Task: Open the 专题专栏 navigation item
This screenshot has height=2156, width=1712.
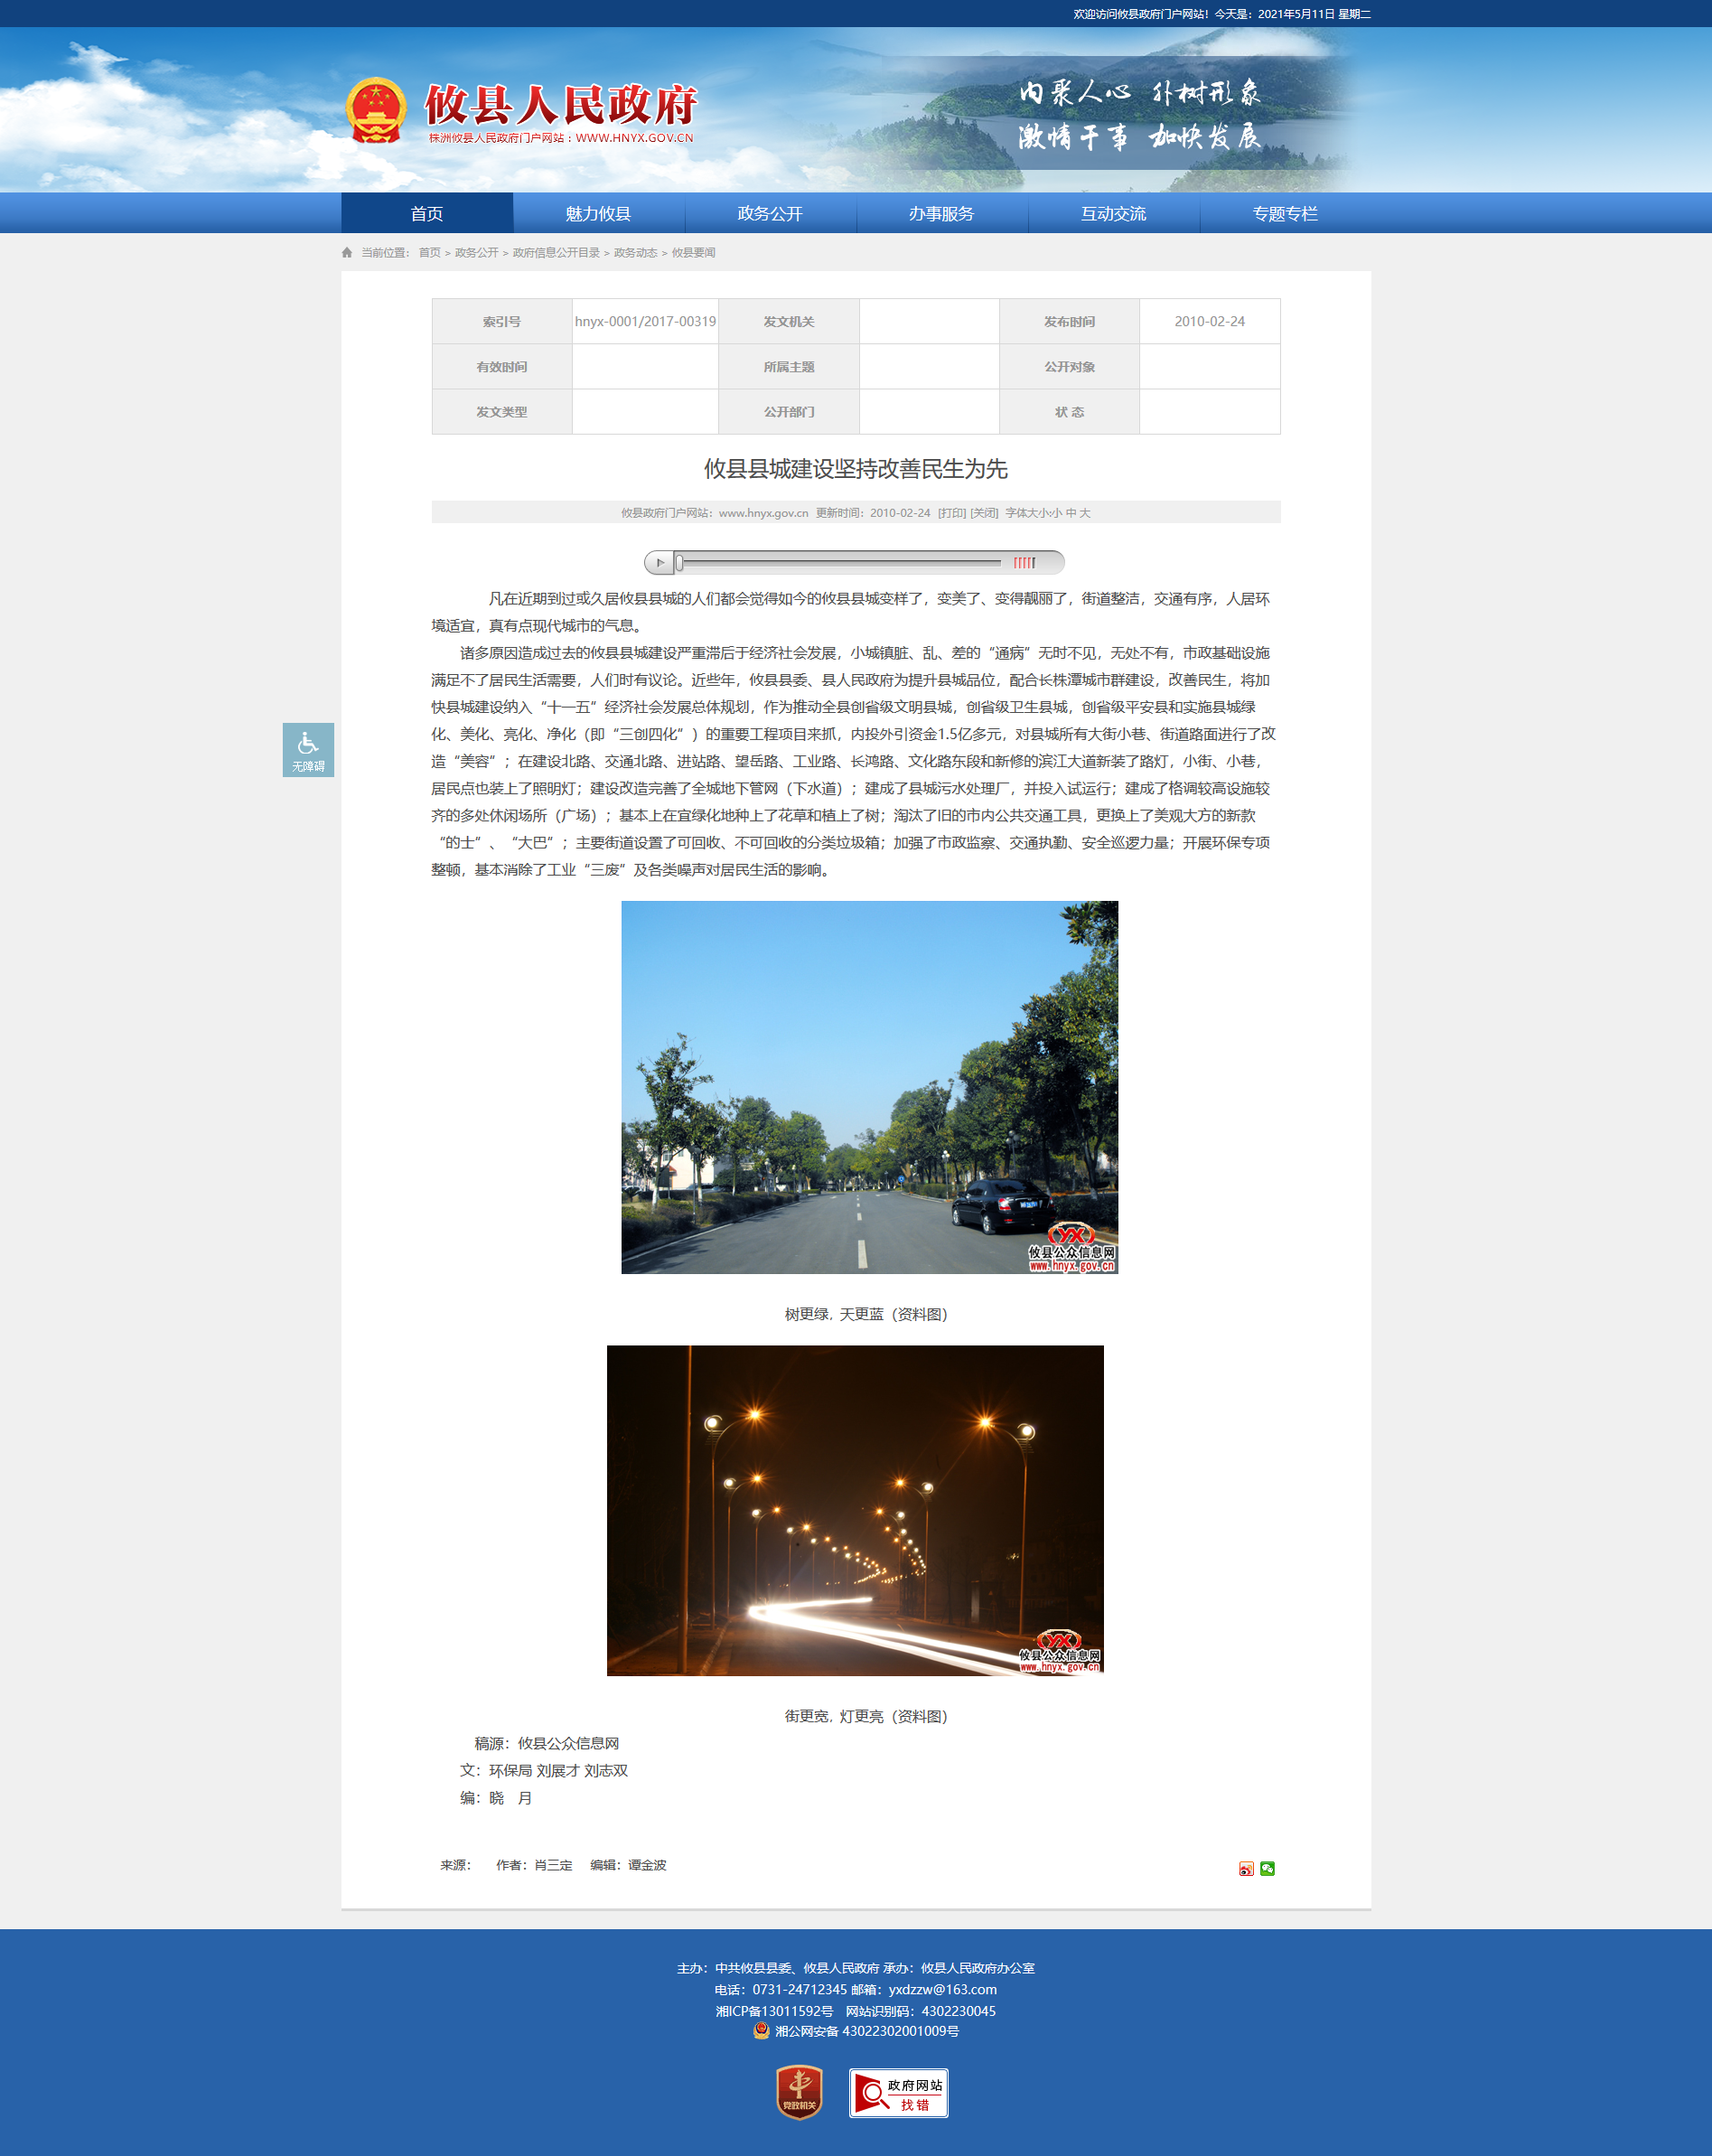Action: pos(1285,214)
